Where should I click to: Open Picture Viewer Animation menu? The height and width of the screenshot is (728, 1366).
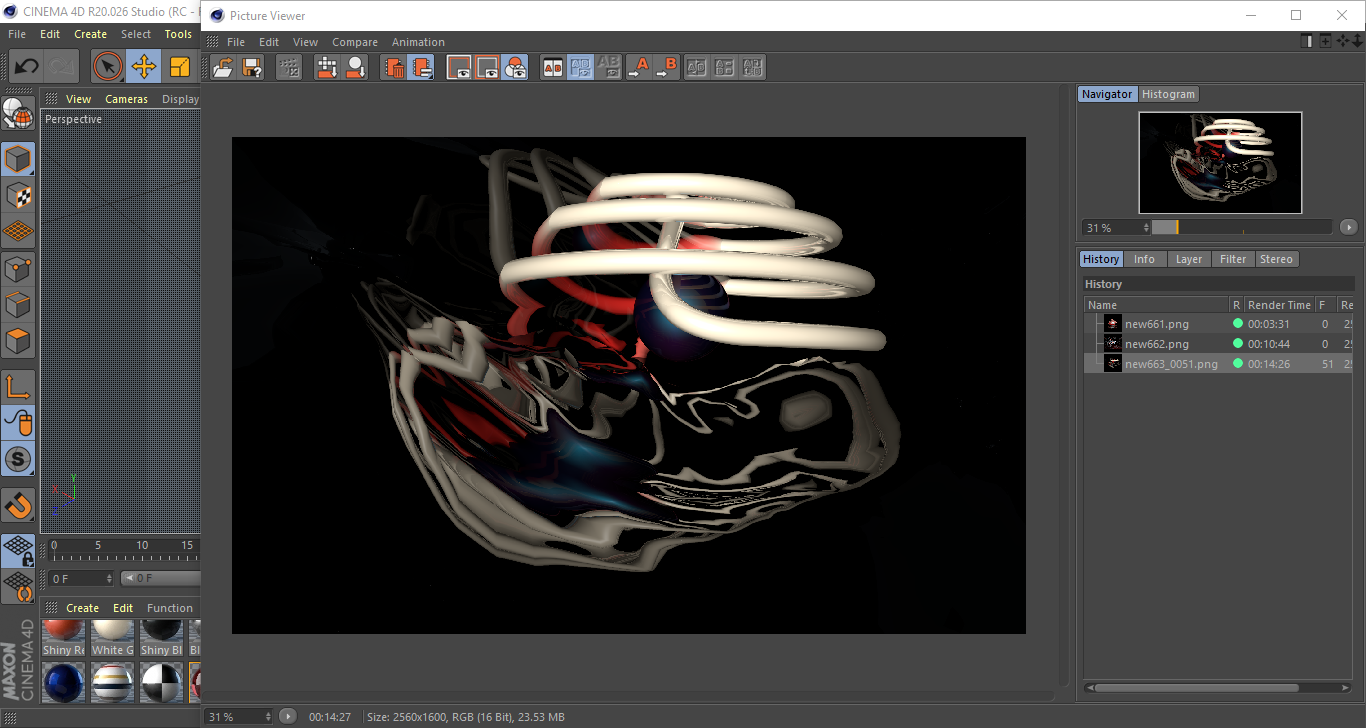[418, 42]
